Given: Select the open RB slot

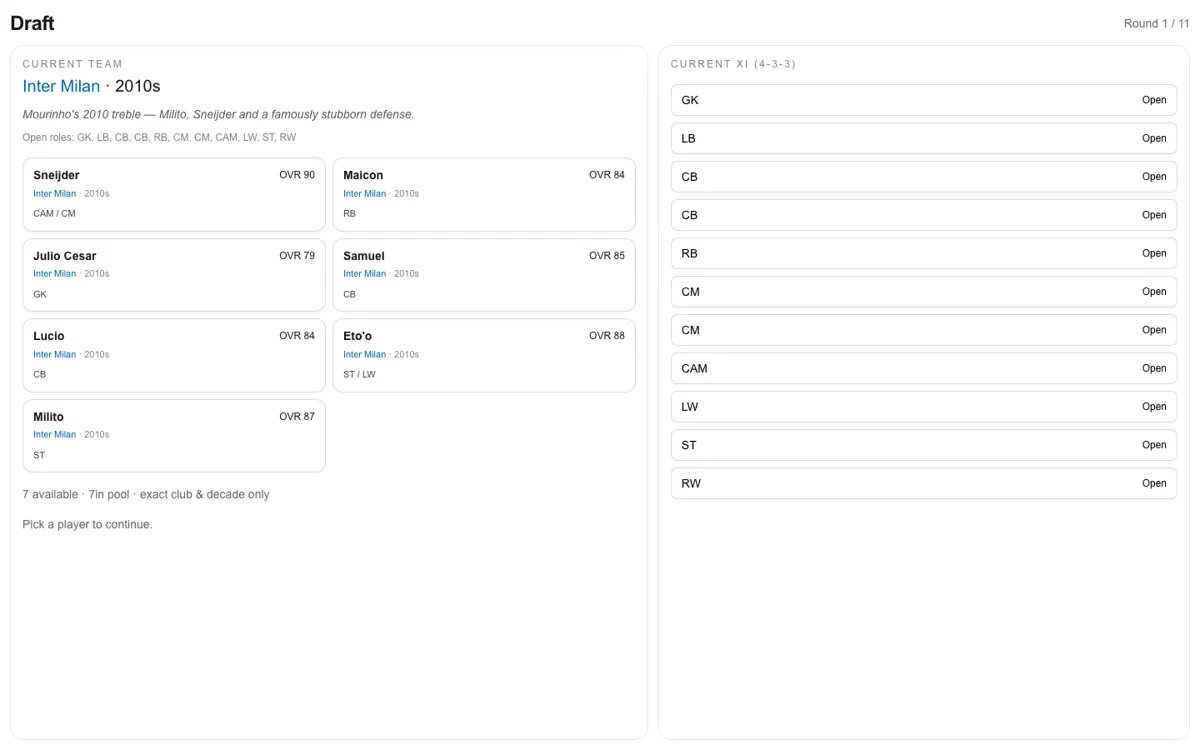Looking at the screenshot, I should [x=924, y=254].
